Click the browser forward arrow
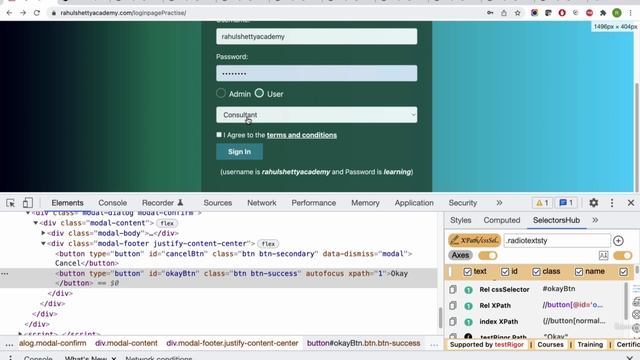 click(23, 13)
